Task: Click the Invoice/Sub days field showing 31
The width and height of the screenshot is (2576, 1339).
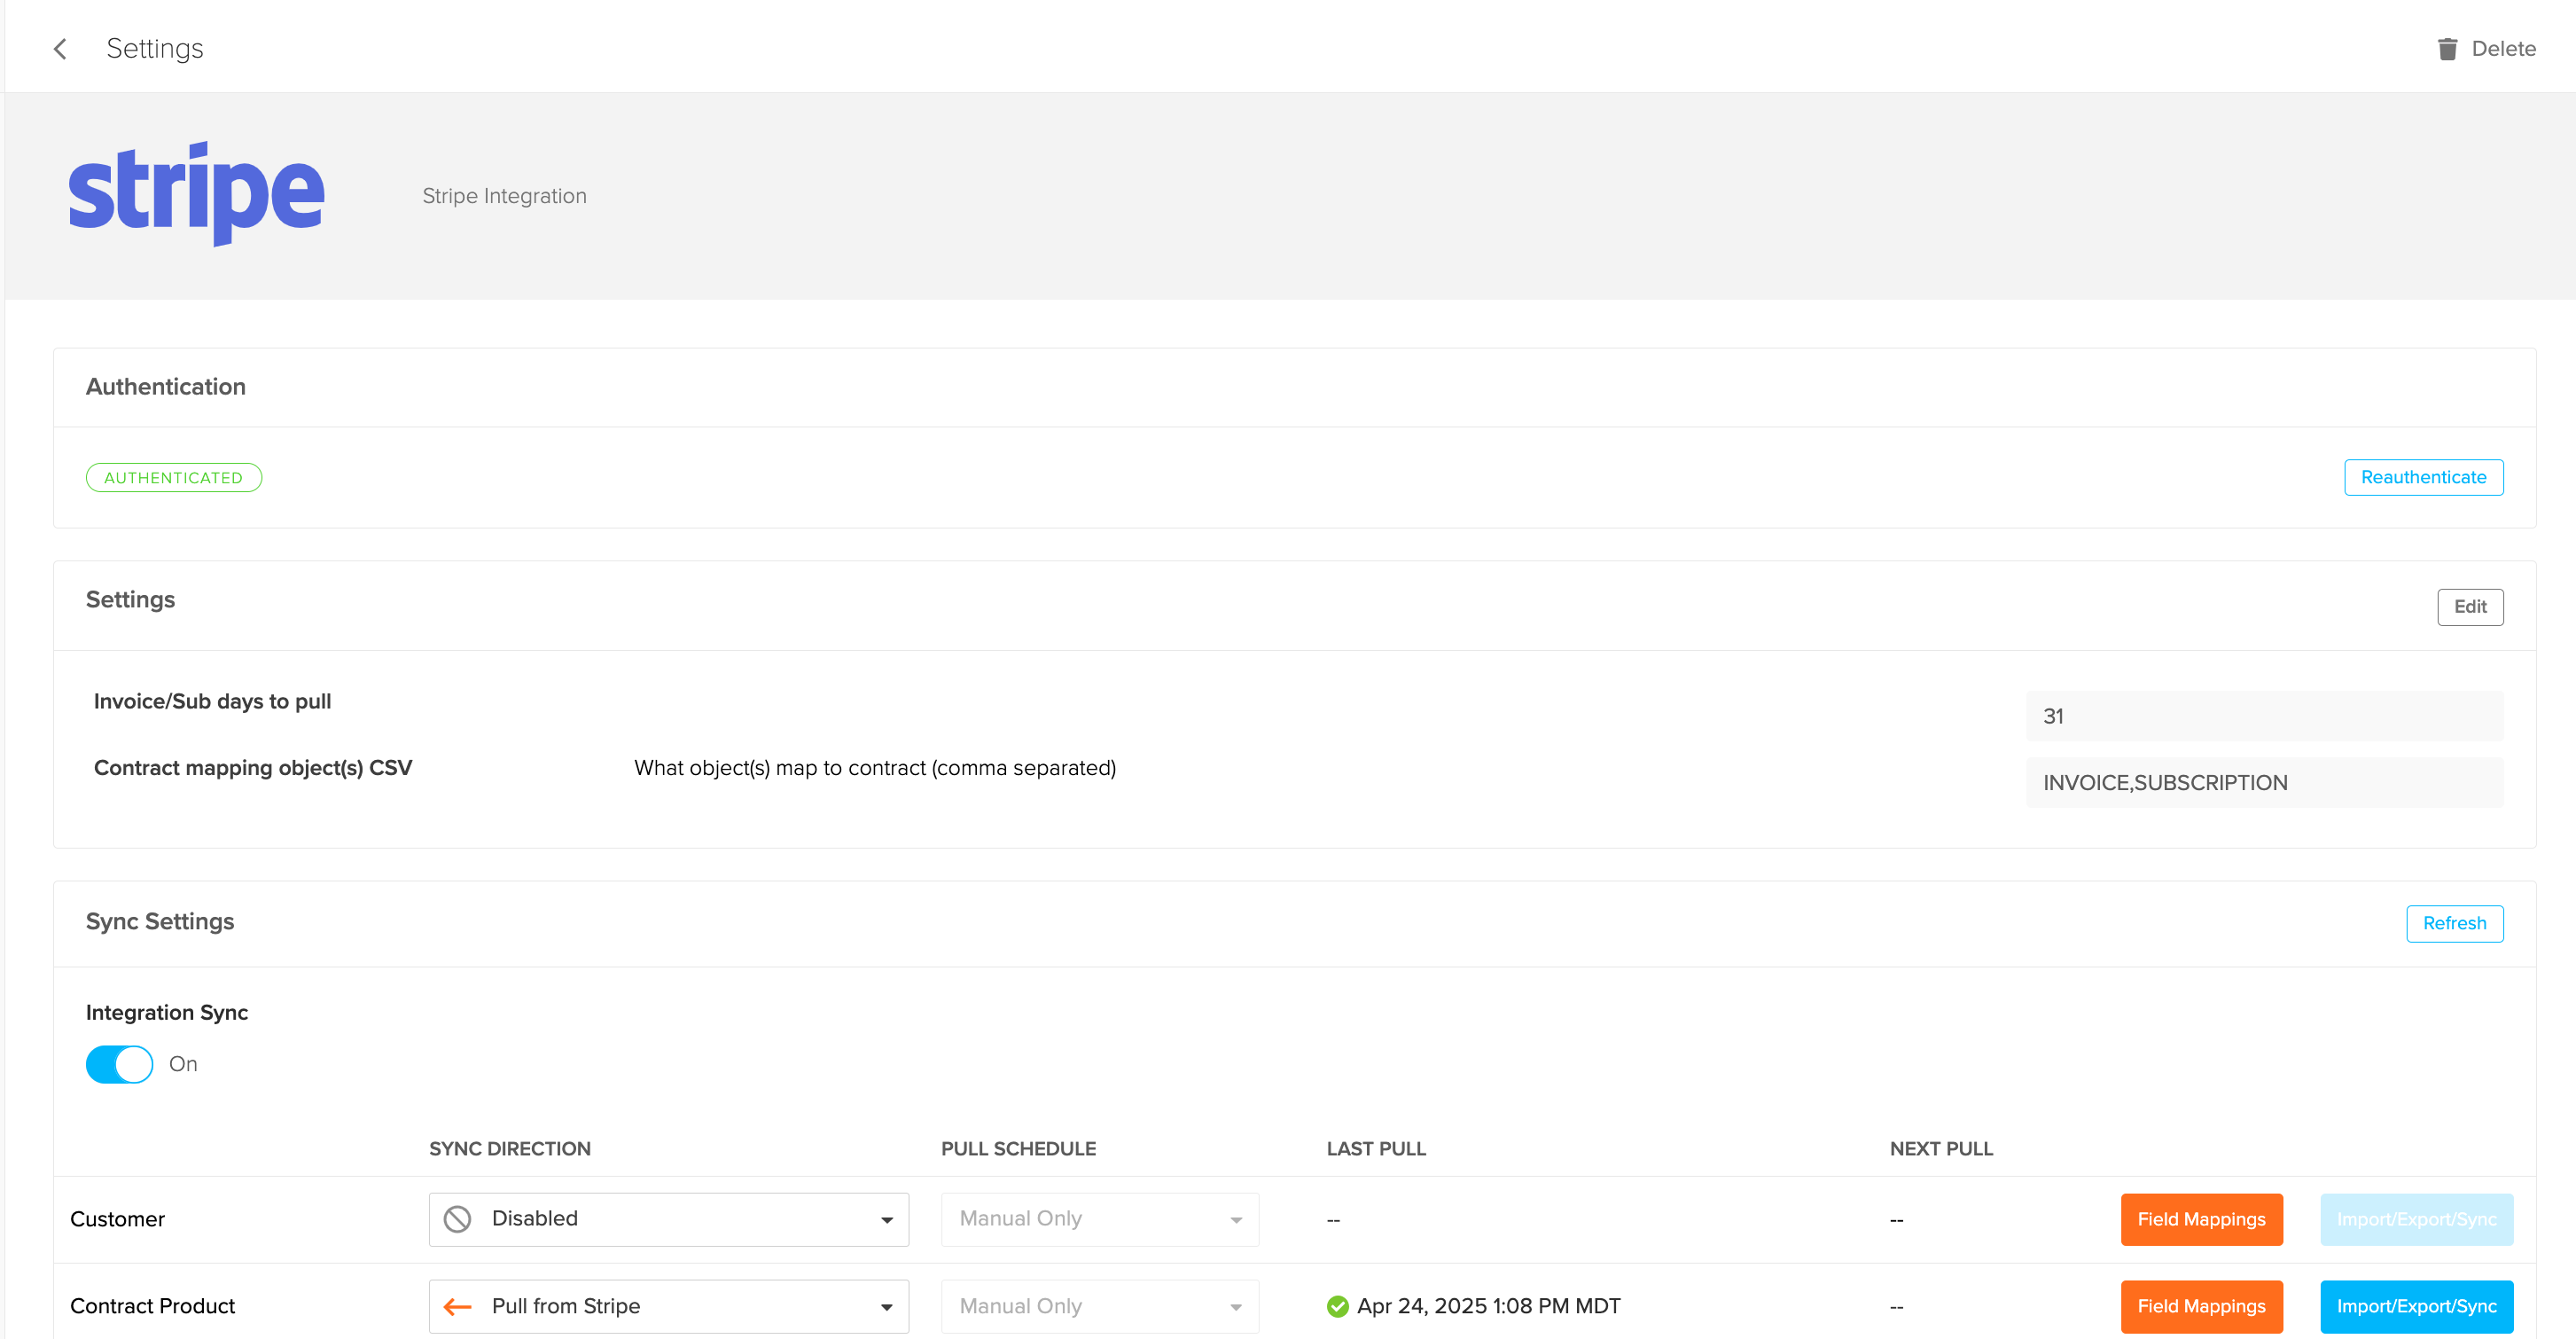Action: click(x=2264, y=716)
